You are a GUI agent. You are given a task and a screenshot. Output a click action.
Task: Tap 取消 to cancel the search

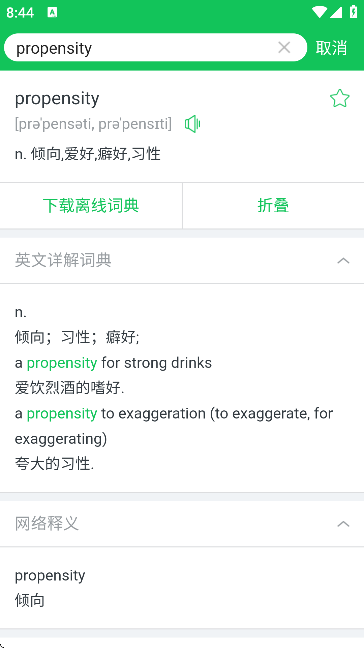click(331, 48)
